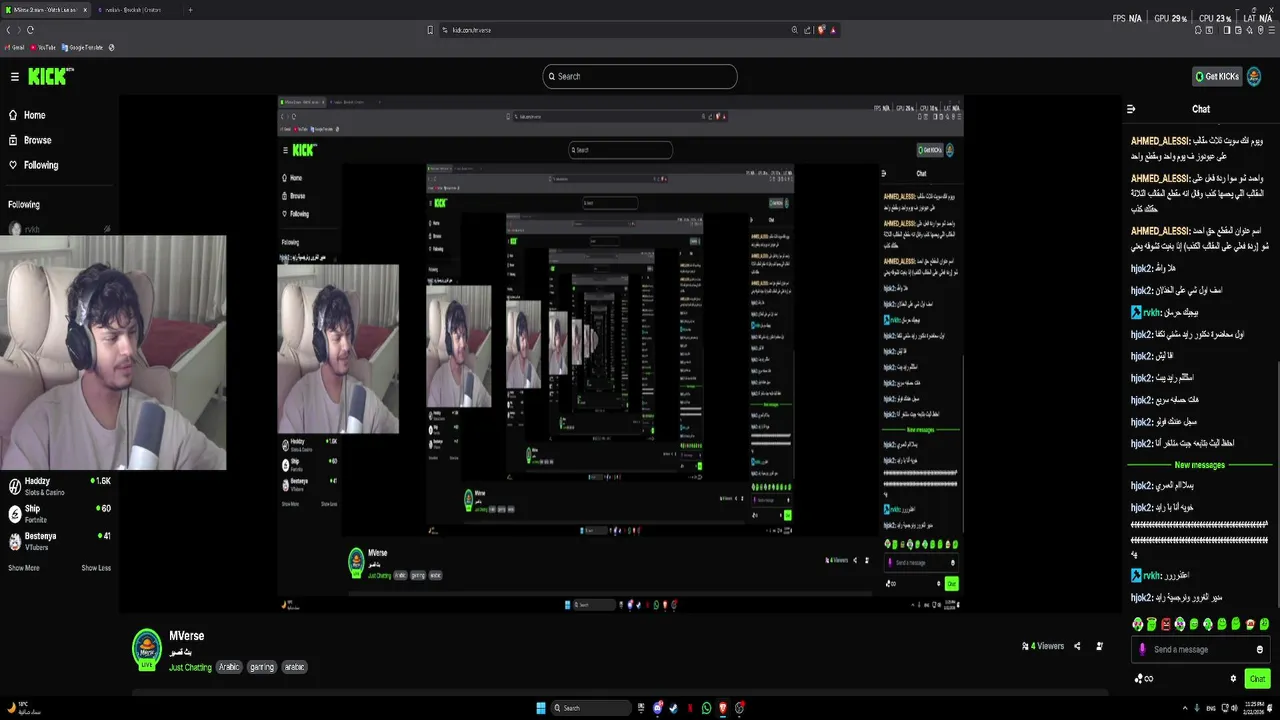Reload the page
Viewport: 1280px width, 720px height.
30,30
